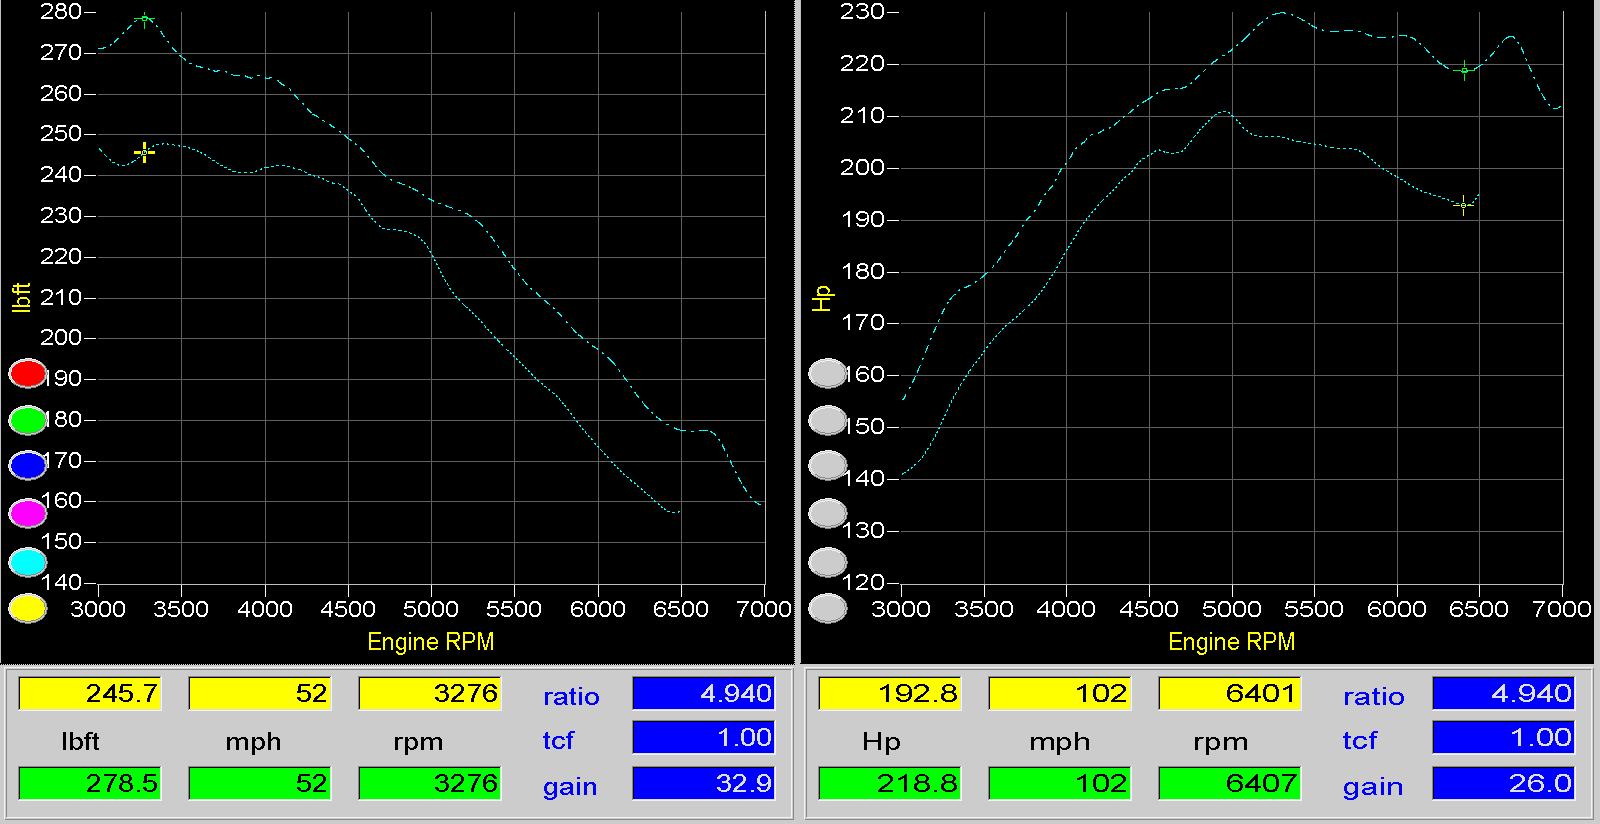
Task: Click the yellow 192.8 Hp field
Action: click(890, 693)
